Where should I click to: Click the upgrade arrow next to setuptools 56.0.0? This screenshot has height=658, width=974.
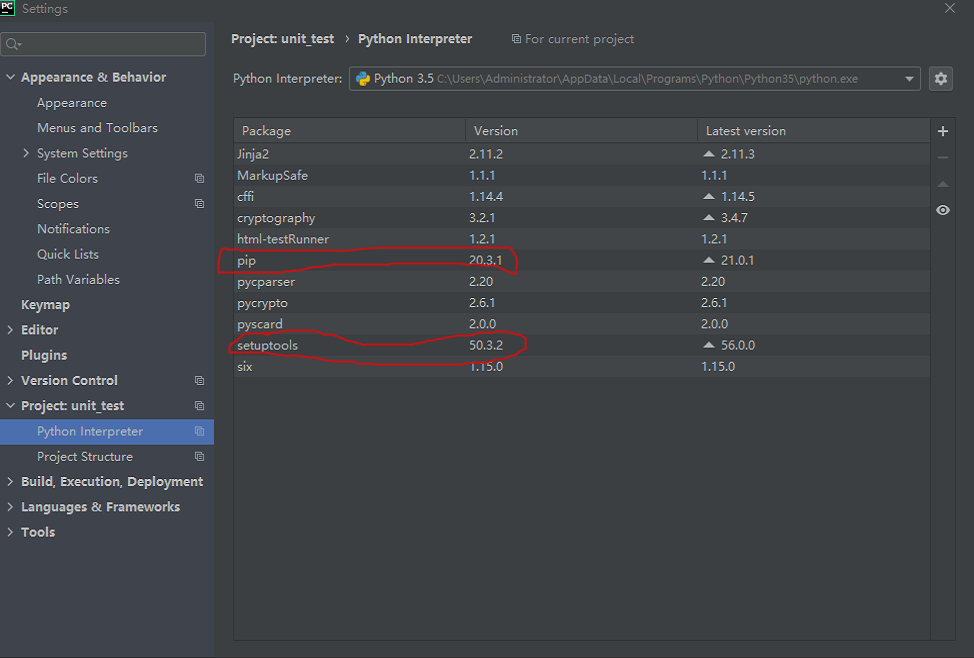pos(709,345)
